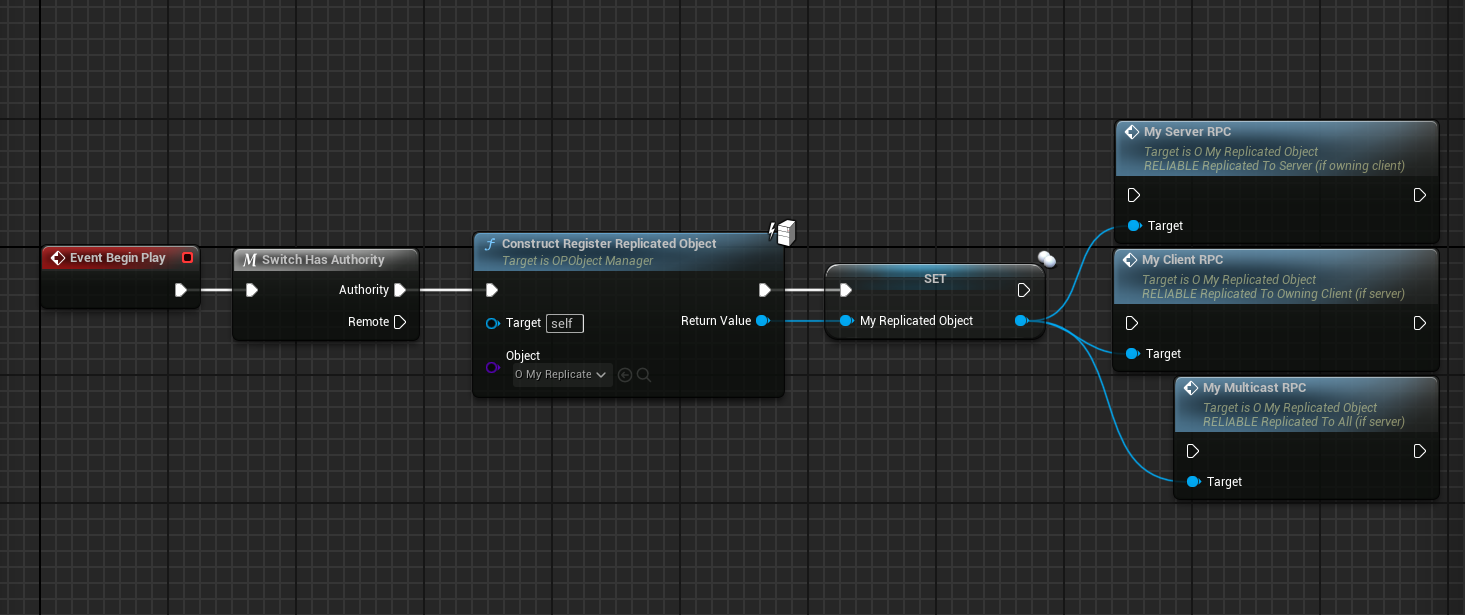
Task: Select the My Server RPC node title
Action: (1187, 132)
